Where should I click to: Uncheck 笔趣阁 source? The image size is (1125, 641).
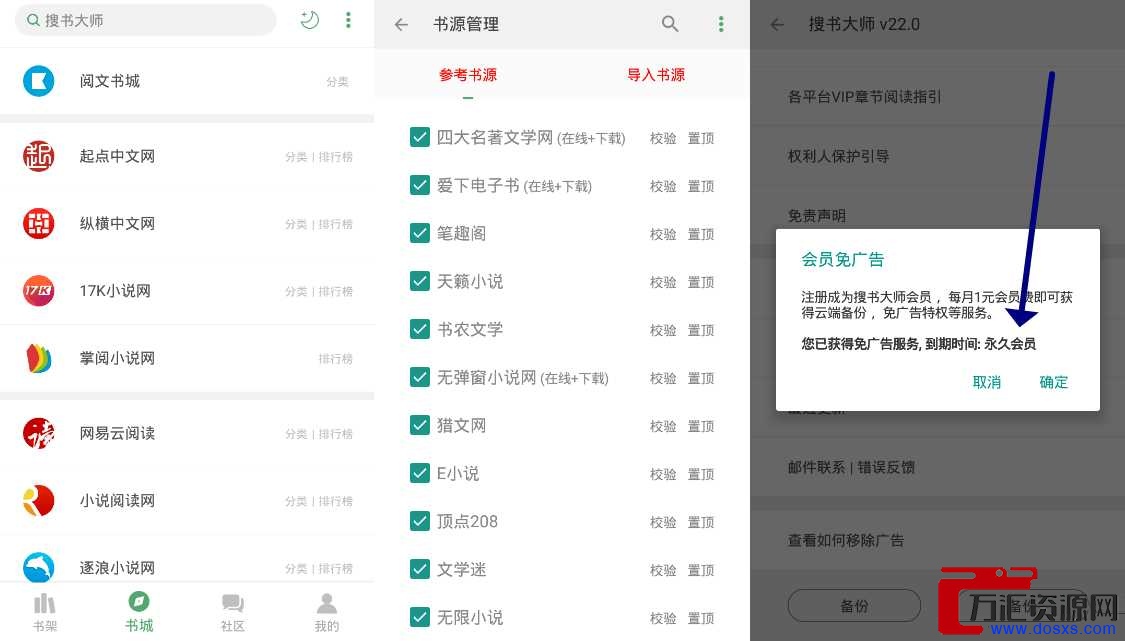click(x=420, y=233)
